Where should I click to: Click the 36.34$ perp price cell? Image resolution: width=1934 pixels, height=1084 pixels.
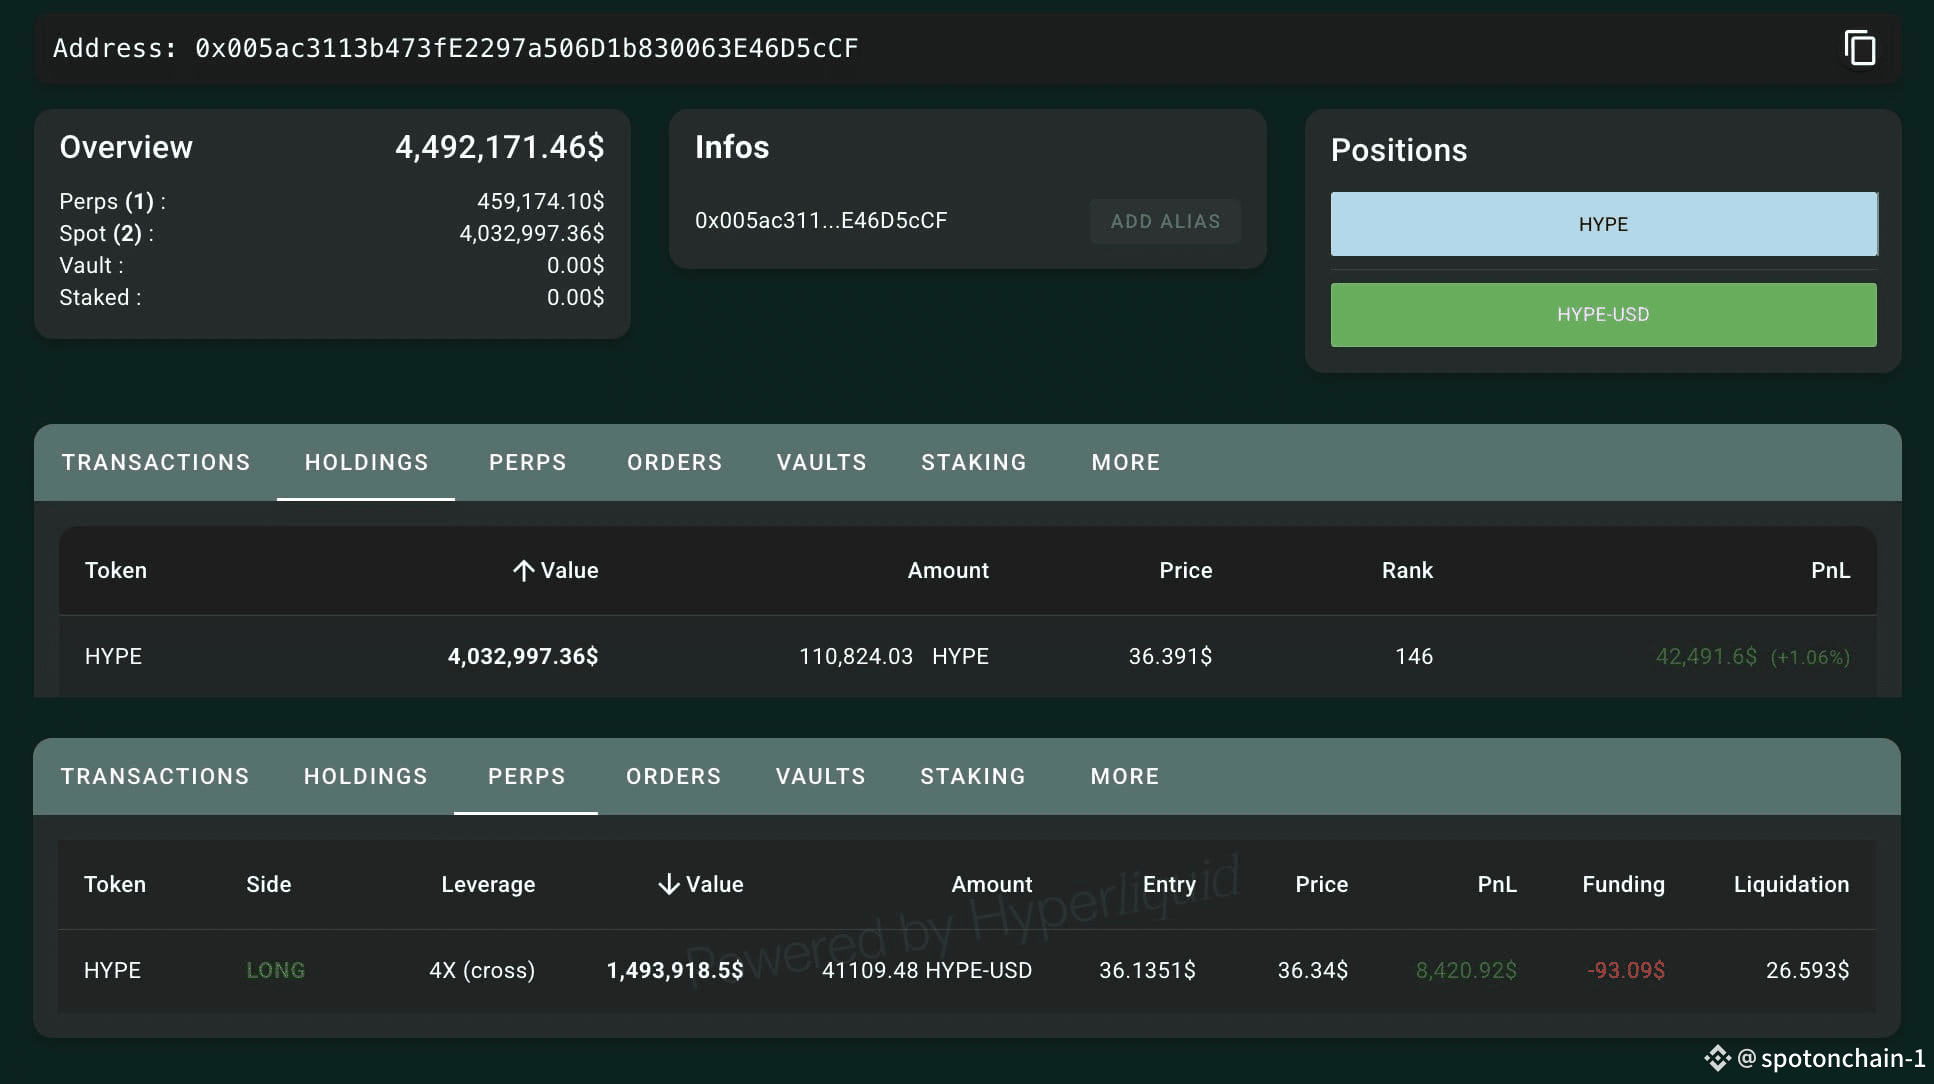click(x=1312, y=971)
